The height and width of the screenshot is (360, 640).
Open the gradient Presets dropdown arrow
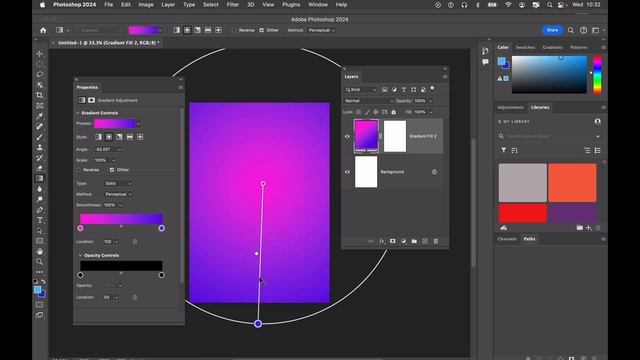(x=138, y=124)
